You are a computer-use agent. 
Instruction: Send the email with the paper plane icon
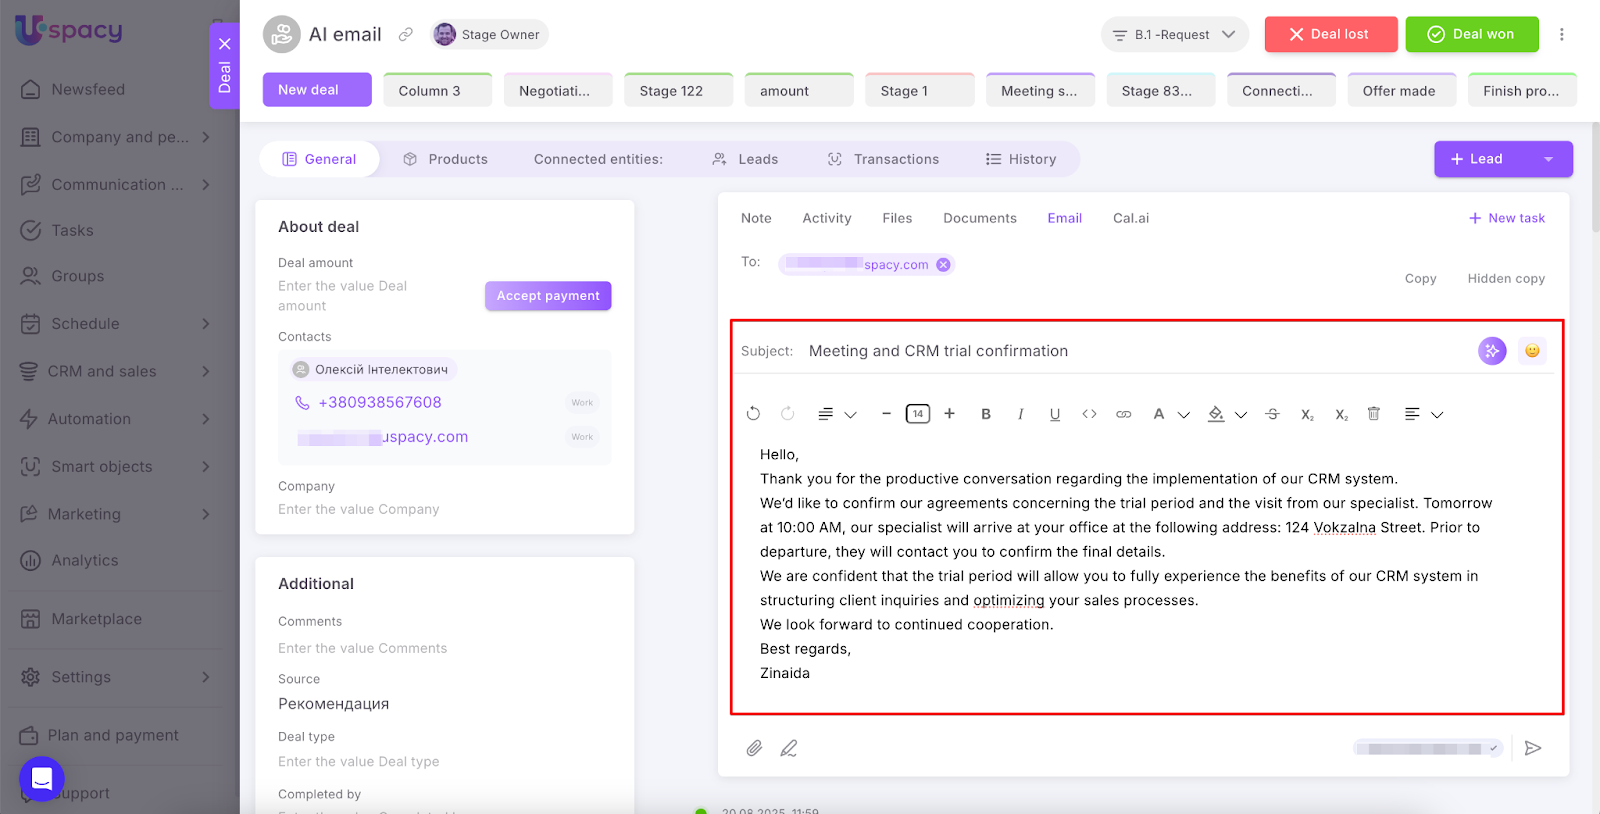(1533, 748)
